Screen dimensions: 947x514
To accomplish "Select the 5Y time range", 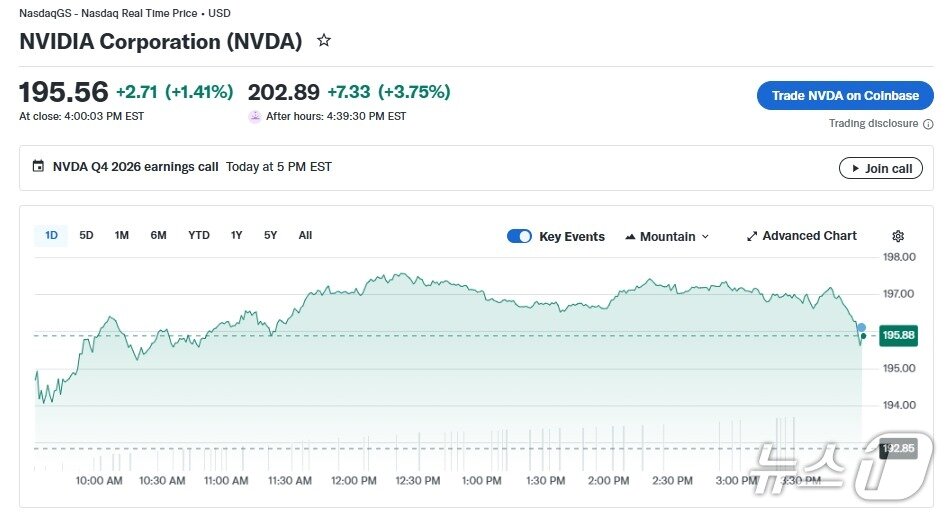I will point(270,235).
